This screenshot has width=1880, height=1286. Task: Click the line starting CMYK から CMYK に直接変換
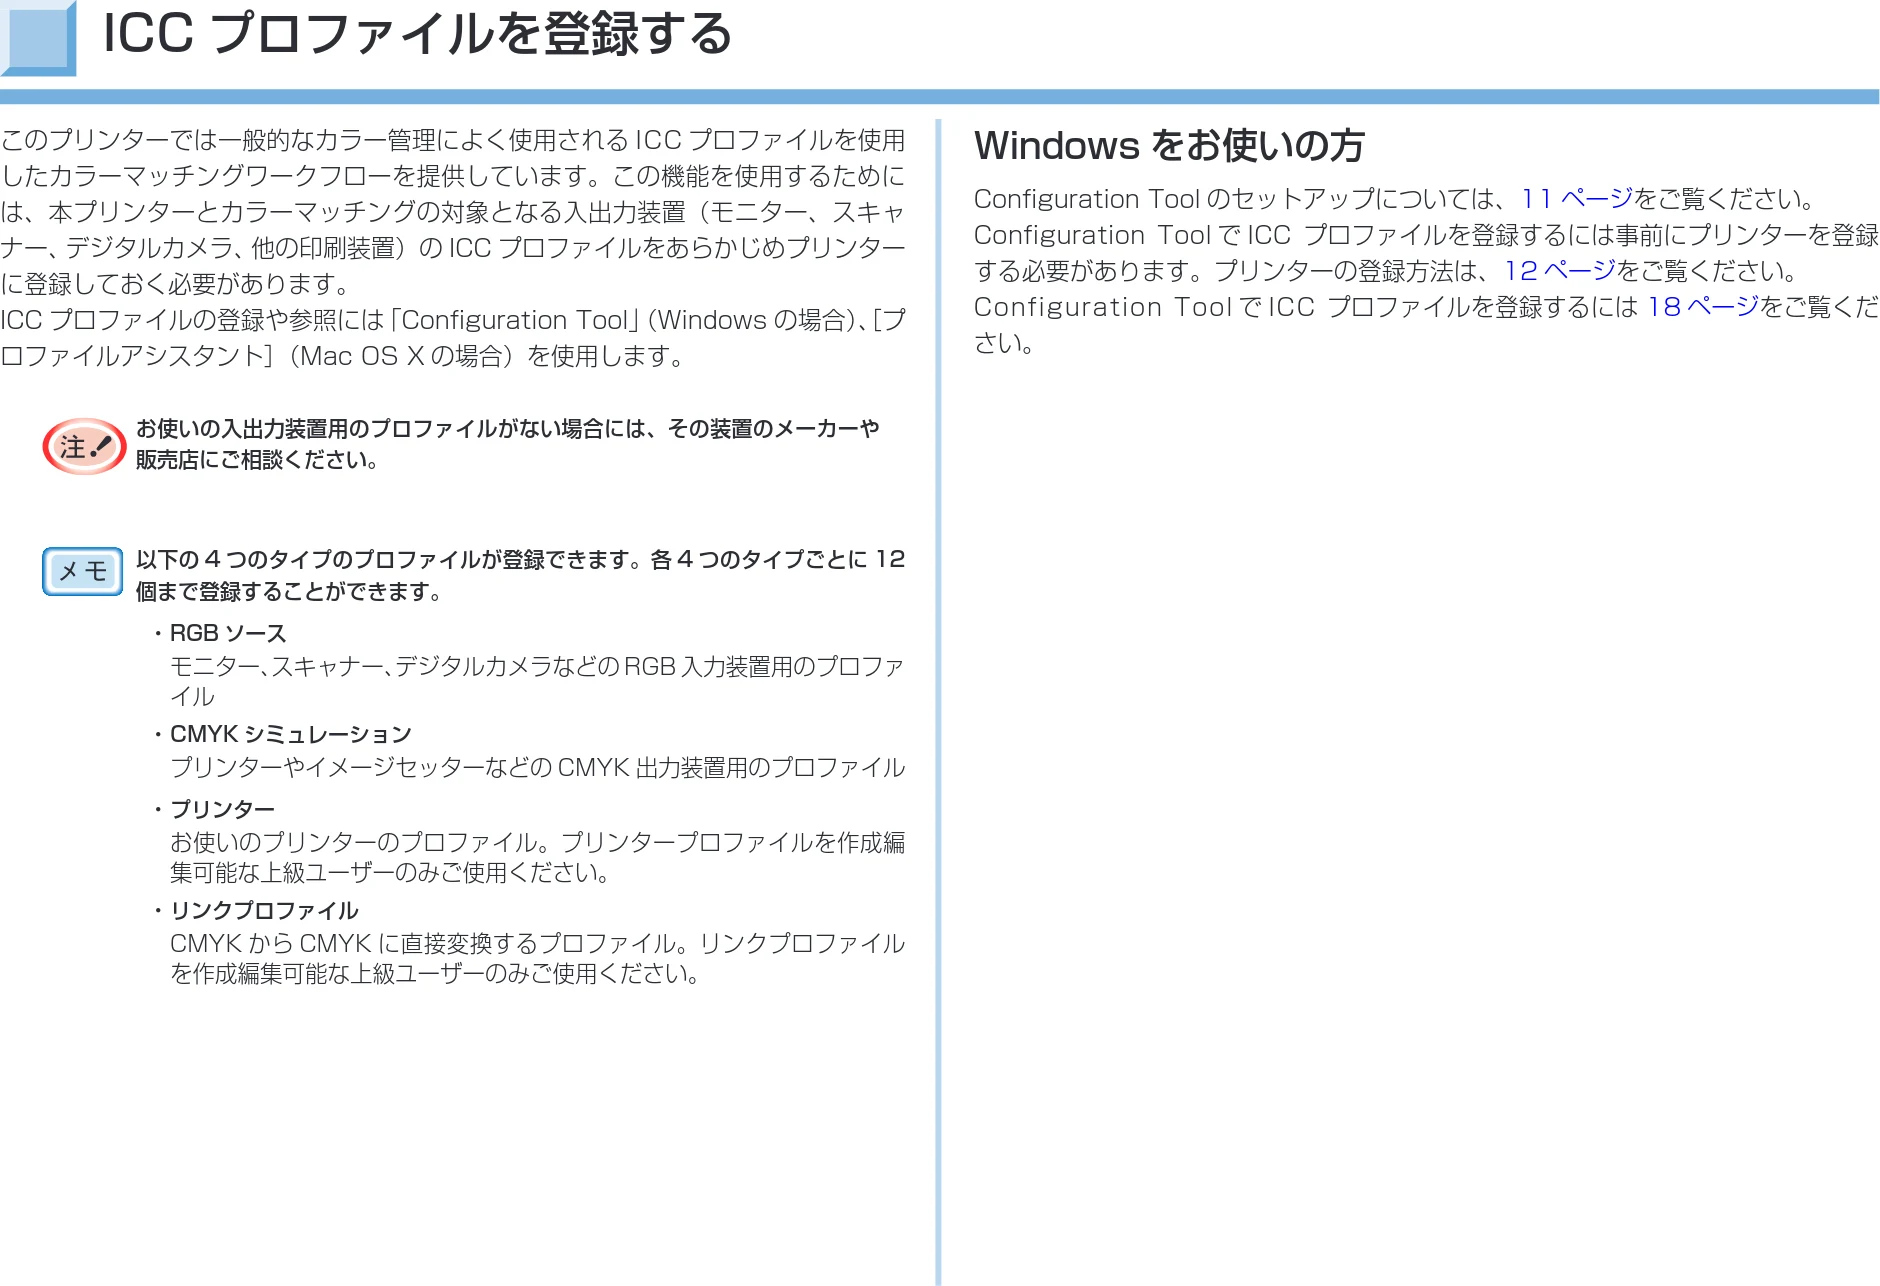(x=537, y=944)
